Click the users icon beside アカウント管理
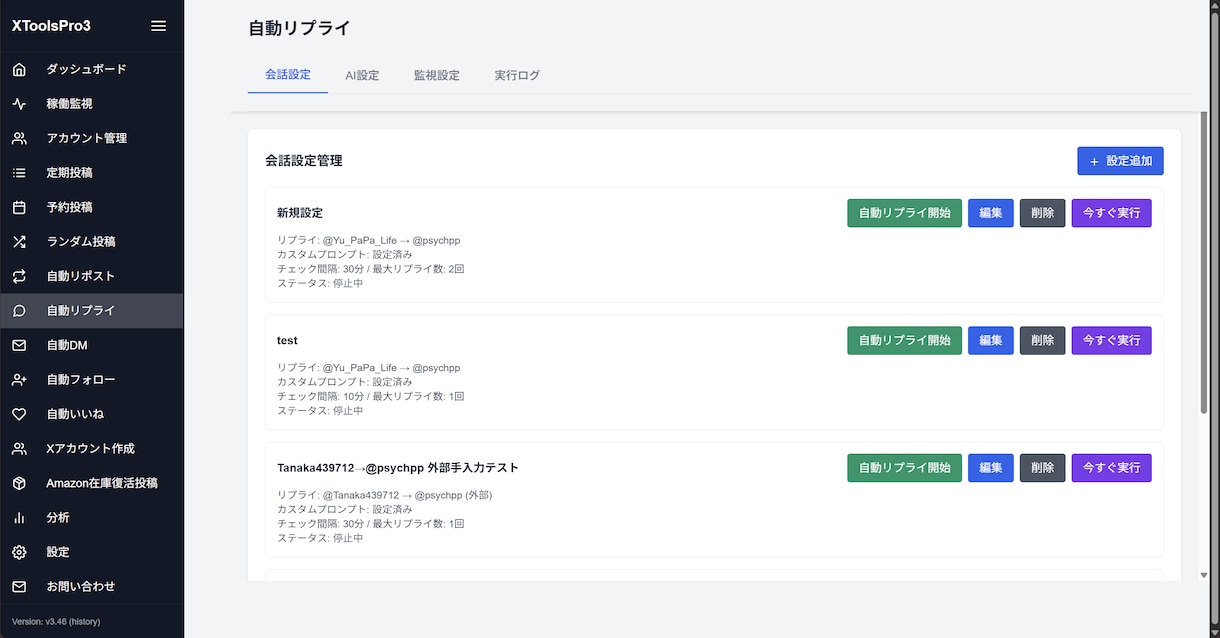 [x=19, y=138]
